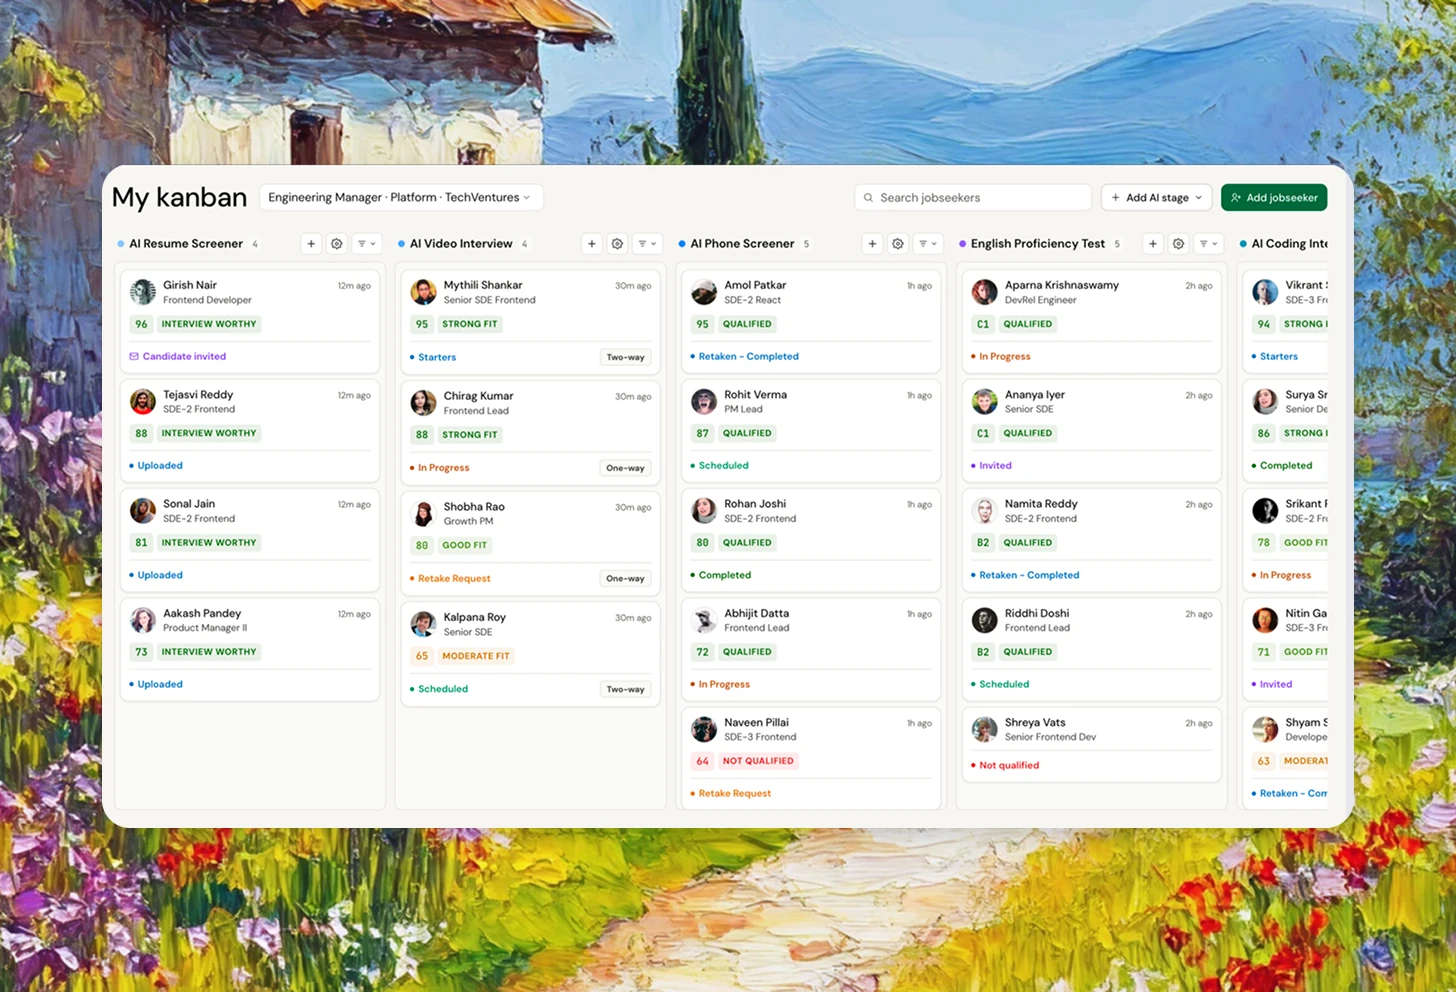Select One-way tag on Chirag Kumar card

click(x=625, y=468)
